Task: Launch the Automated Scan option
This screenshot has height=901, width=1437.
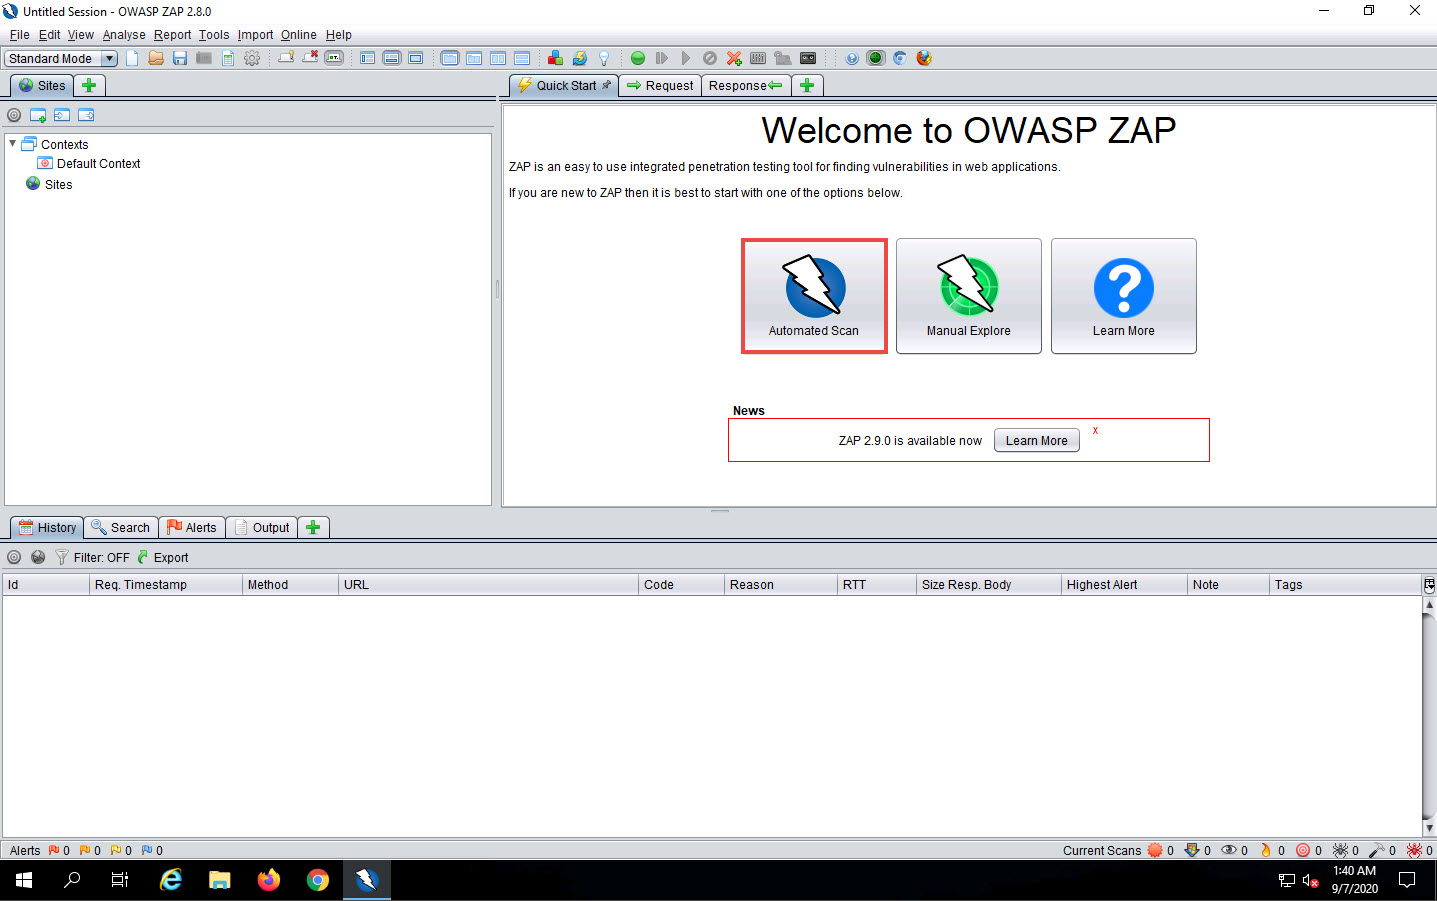Action: tap(813, 296)
